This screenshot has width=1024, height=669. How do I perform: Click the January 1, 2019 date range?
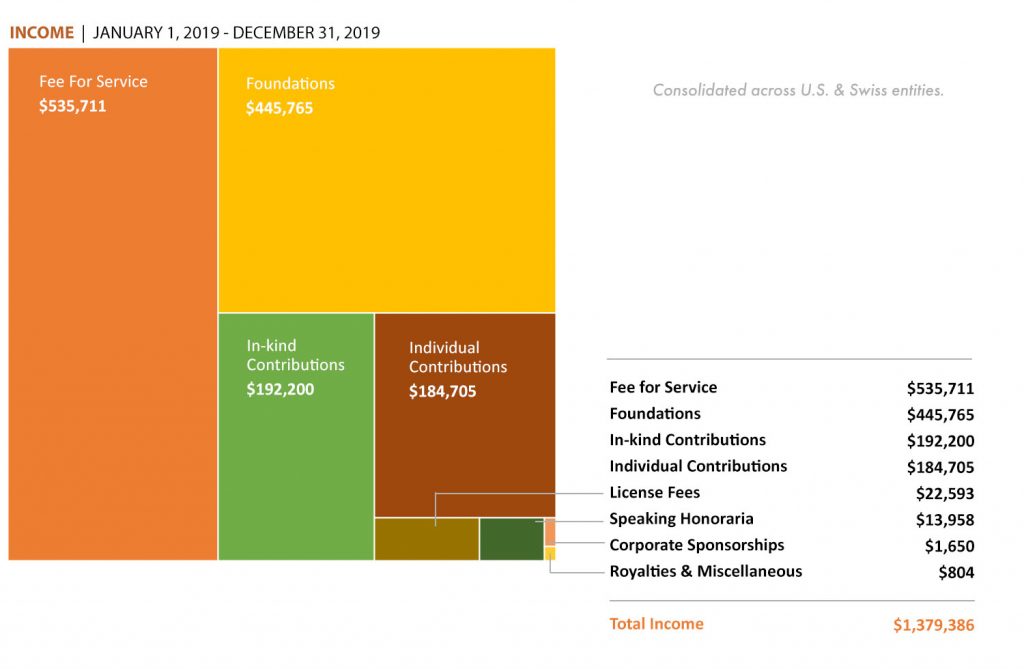(236, 33)
